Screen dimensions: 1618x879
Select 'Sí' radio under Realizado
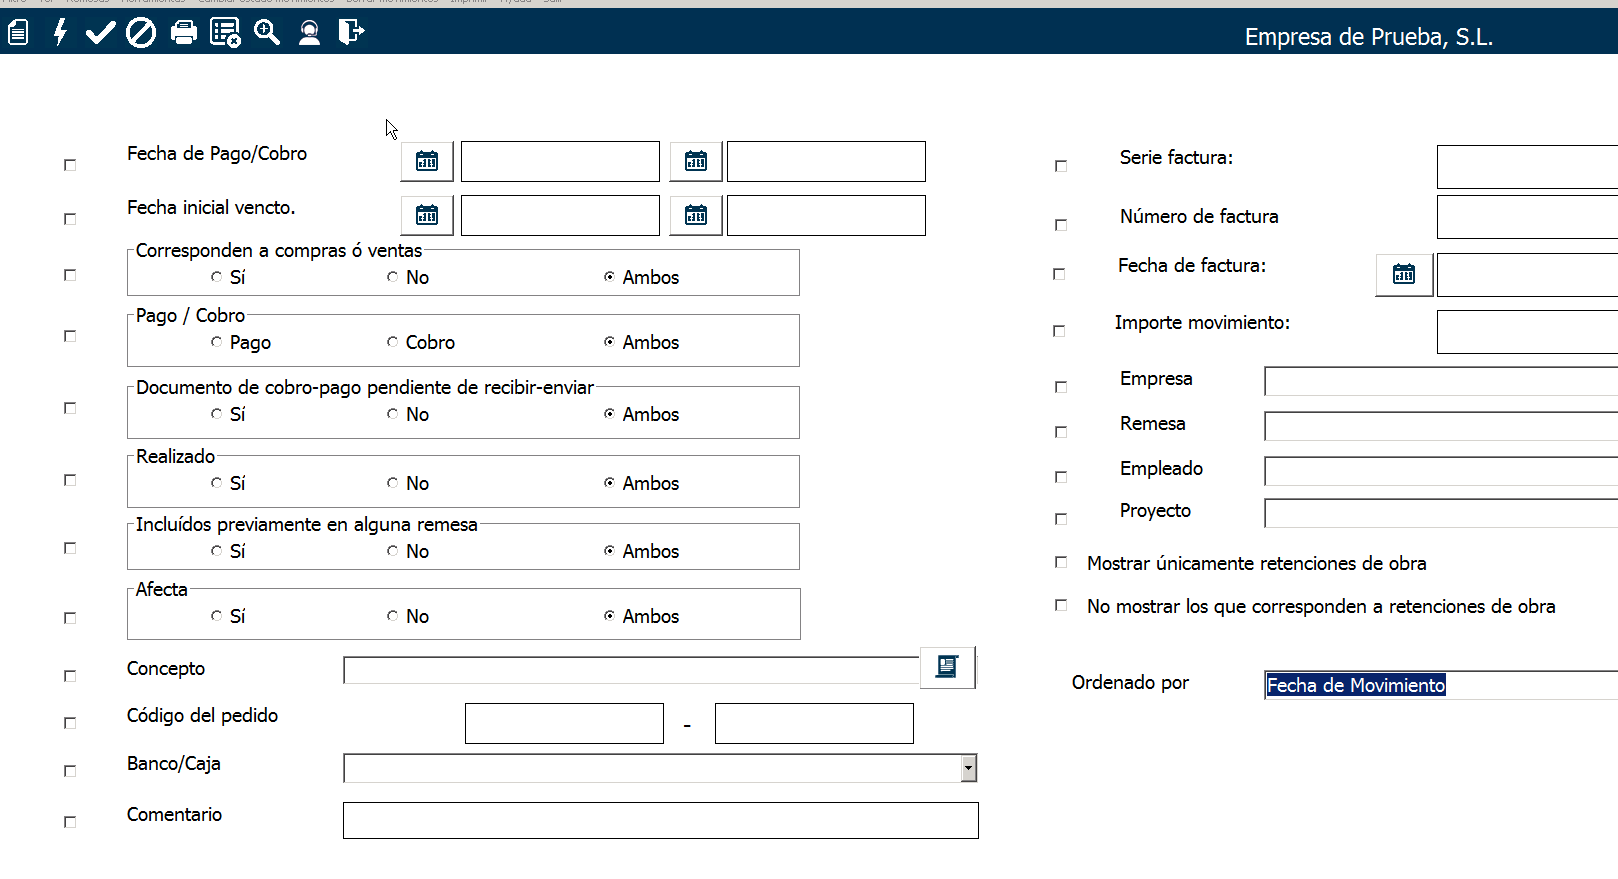tap(216, 483)
